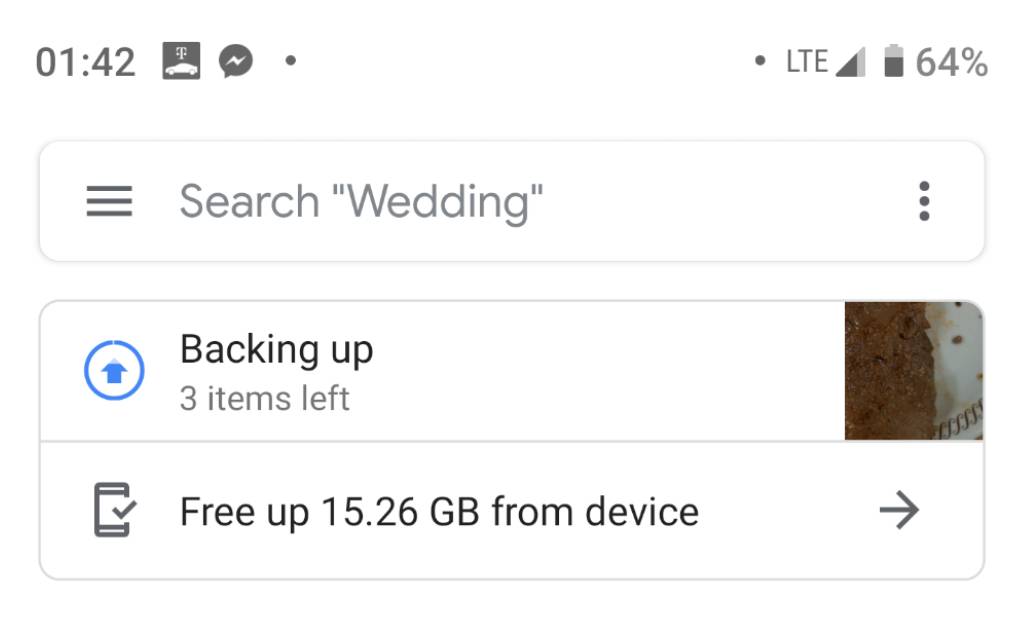Tap the 64% battery percentage

(x=952, y=62)
